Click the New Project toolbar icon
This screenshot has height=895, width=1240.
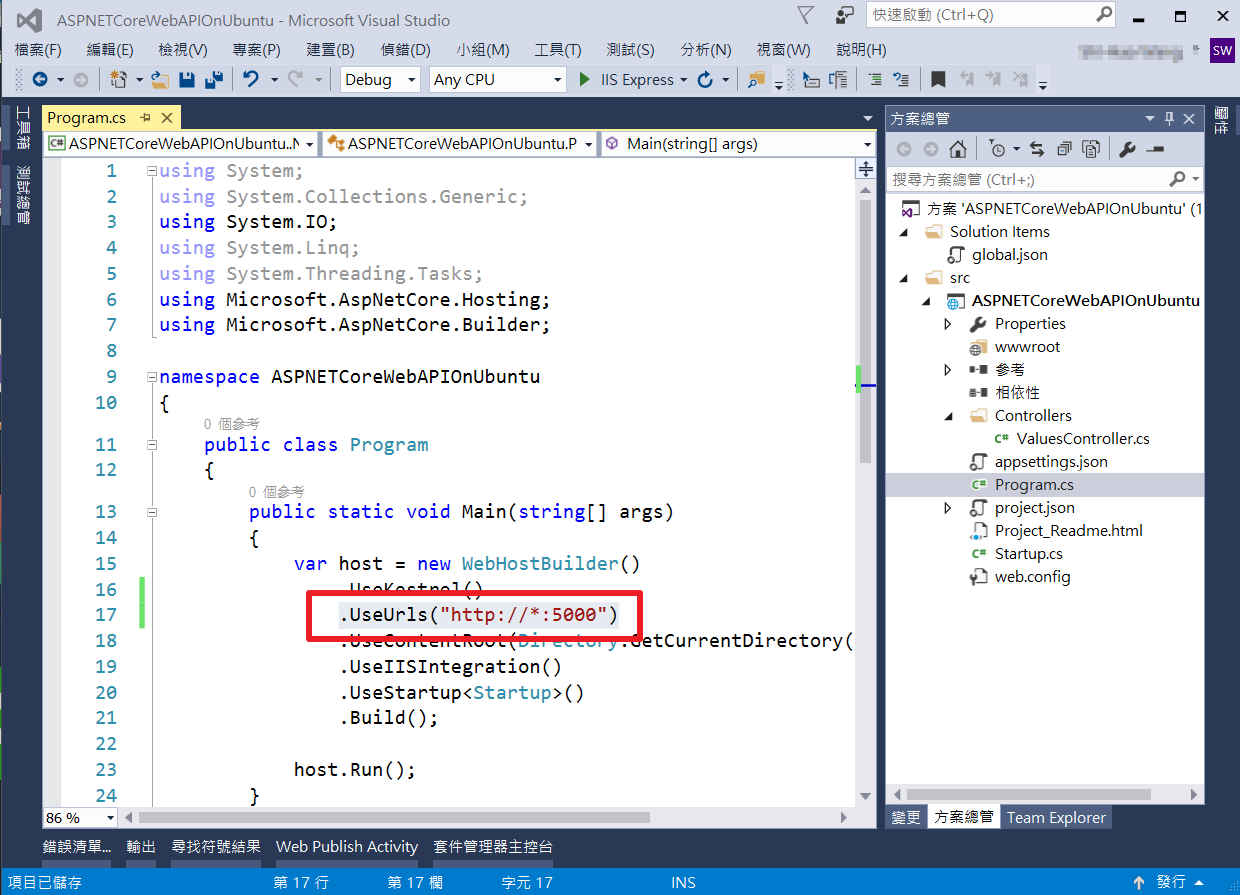click(118, 80)
